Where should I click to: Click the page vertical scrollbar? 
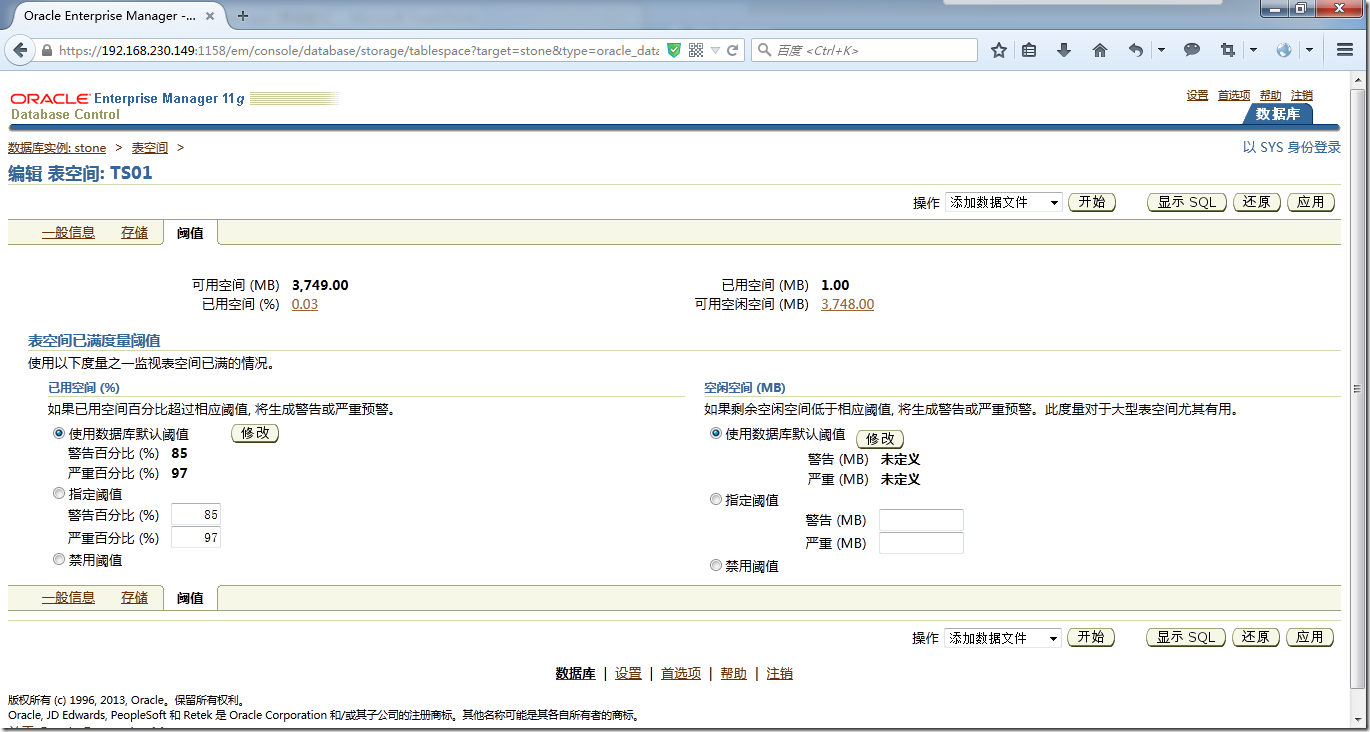tap(1357, 390)
